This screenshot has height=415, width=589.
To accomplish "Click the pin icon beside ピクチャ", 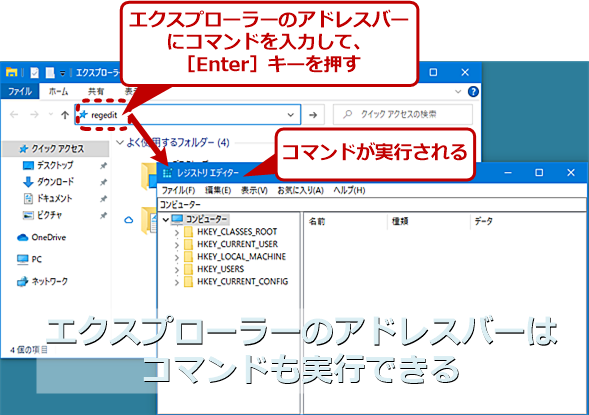I will point(103,215).
